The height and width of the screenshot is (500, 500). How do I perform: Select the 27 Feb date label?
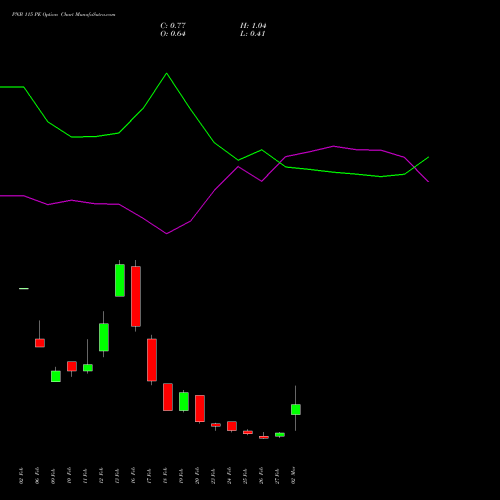(x=277, y=476)
